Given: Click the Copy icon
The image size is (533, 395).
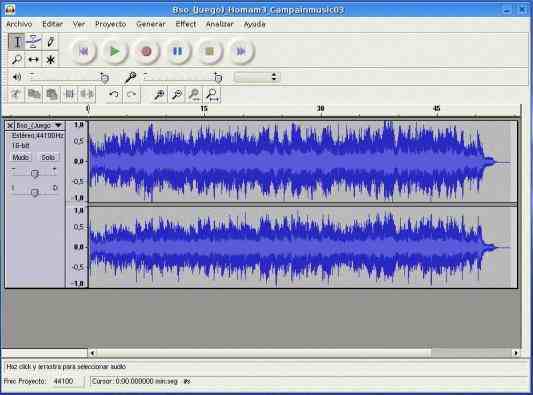Looking at the screenshot, I should pyautogui.click(x=34, y=95).
